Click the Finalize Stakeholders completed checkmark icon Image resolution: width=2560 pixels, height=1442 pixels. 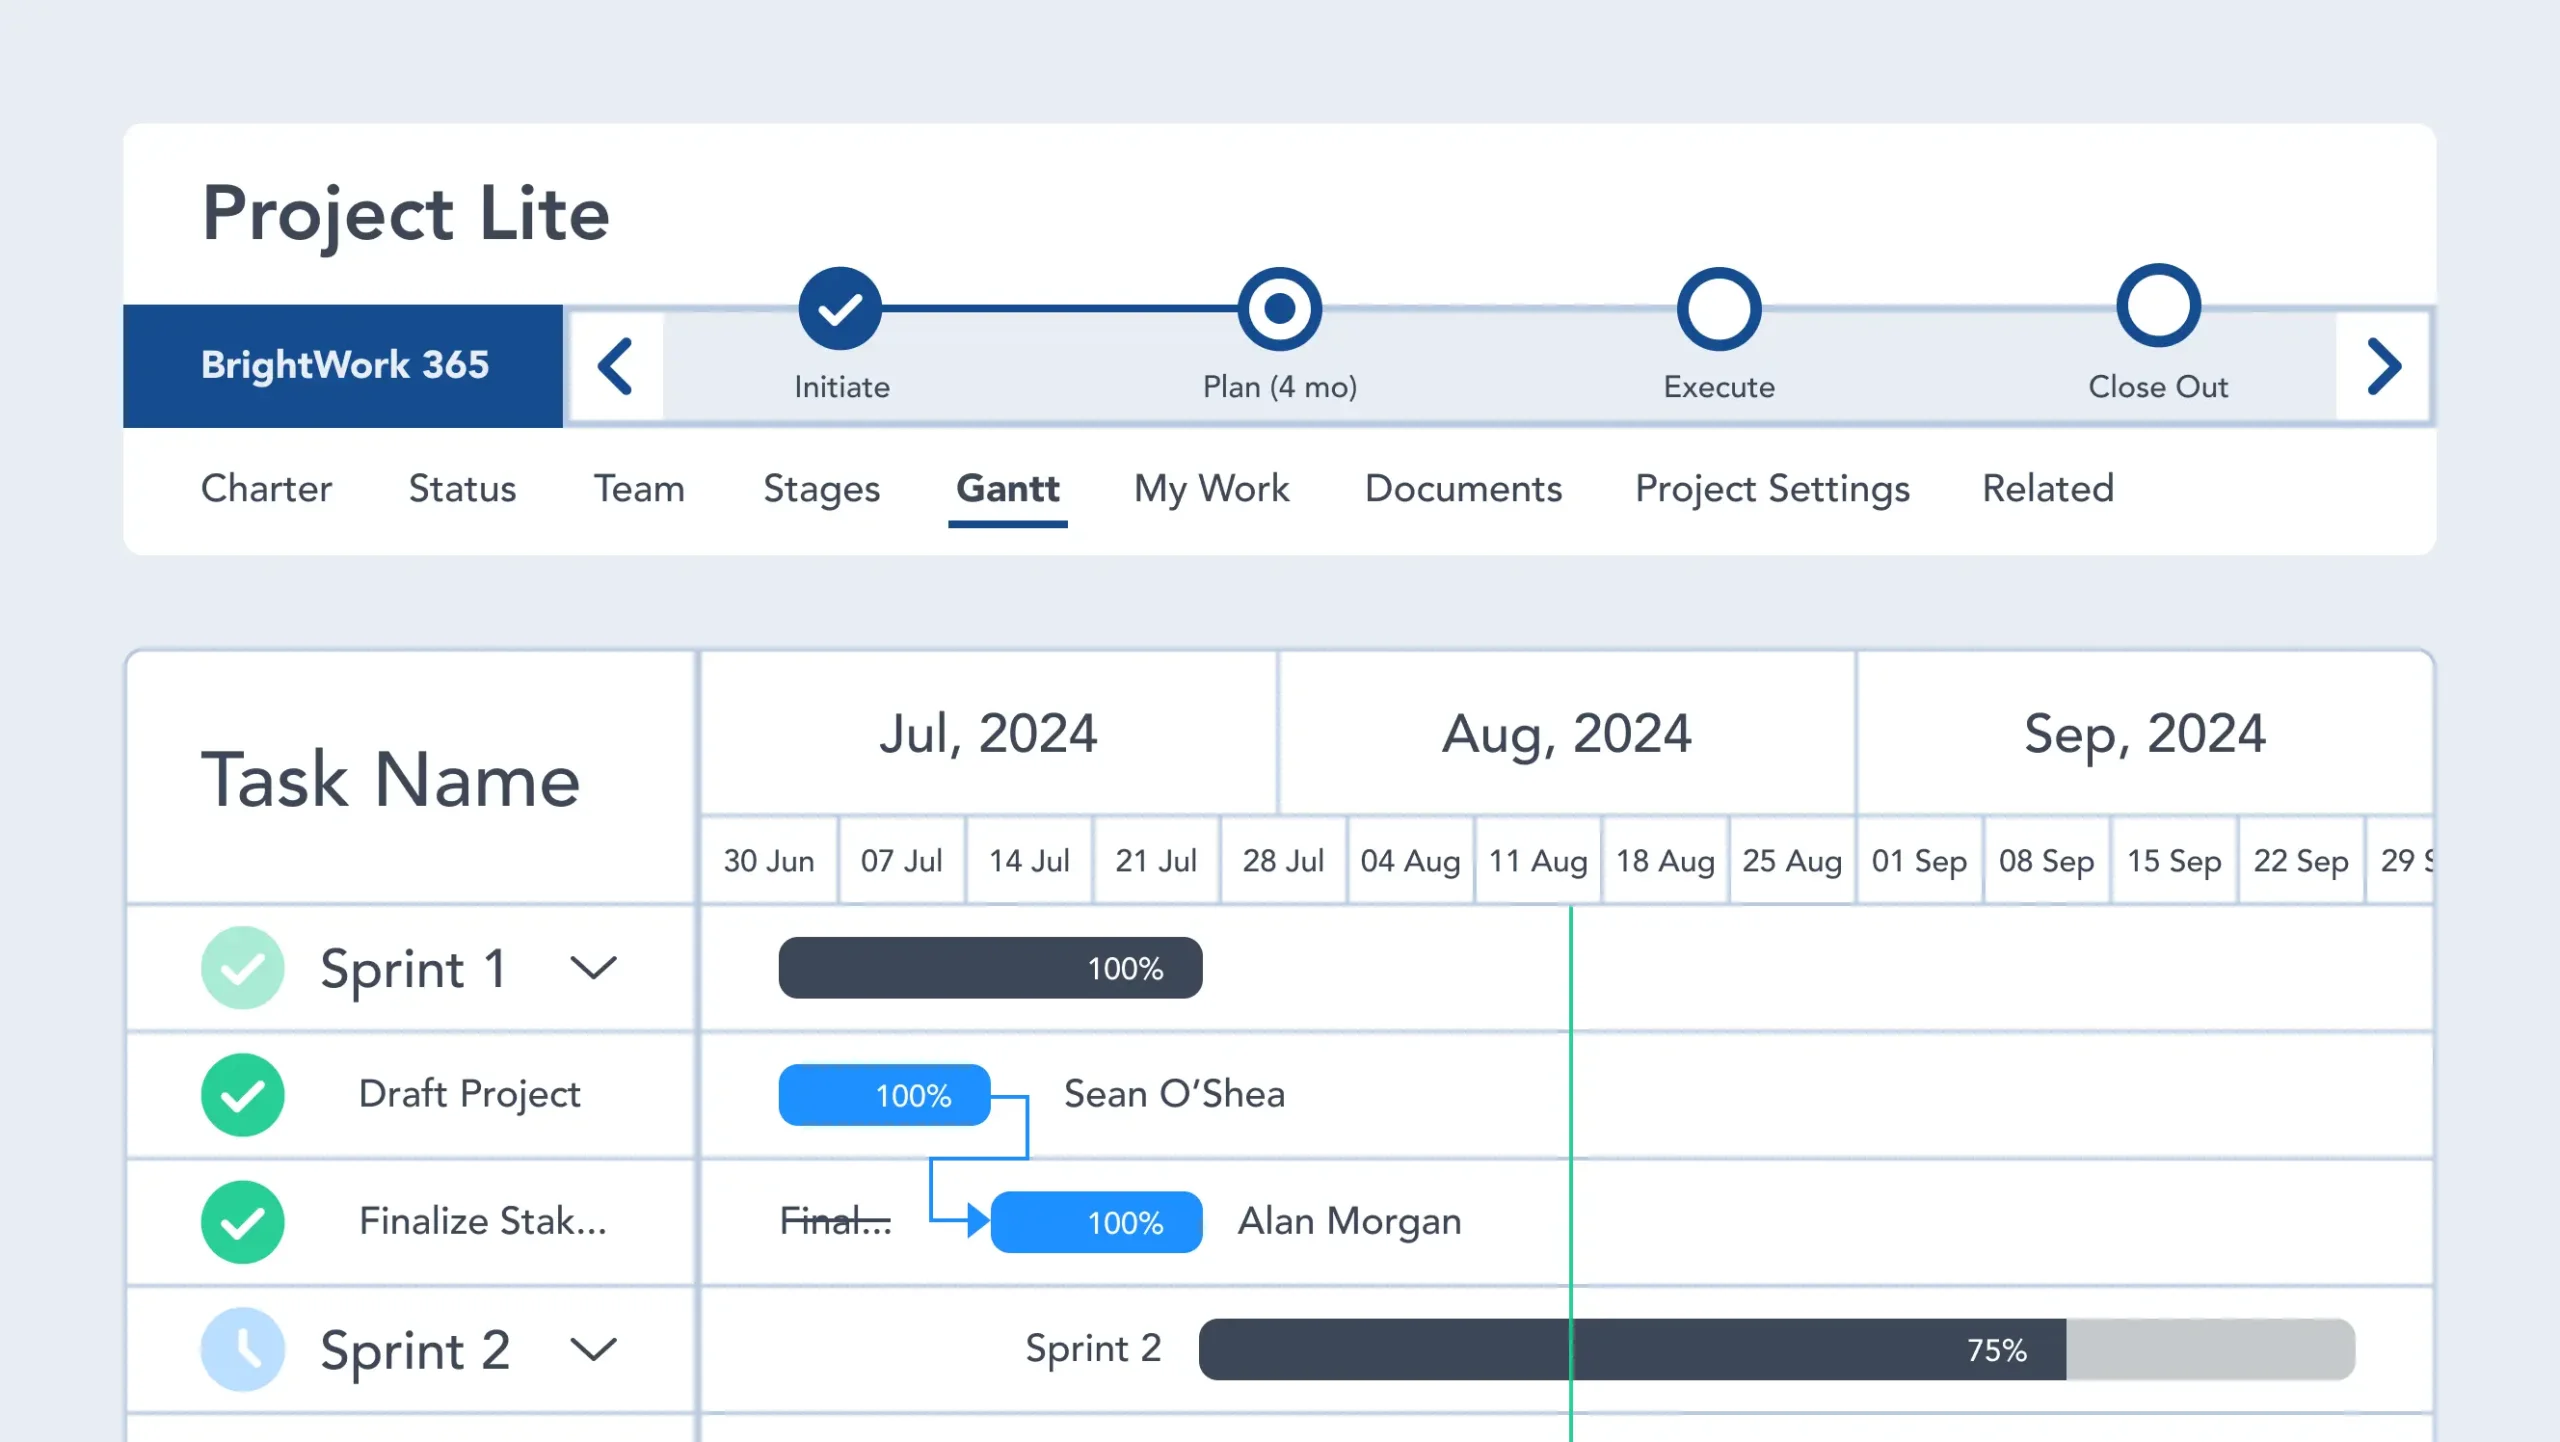[x=243, y=1219]
